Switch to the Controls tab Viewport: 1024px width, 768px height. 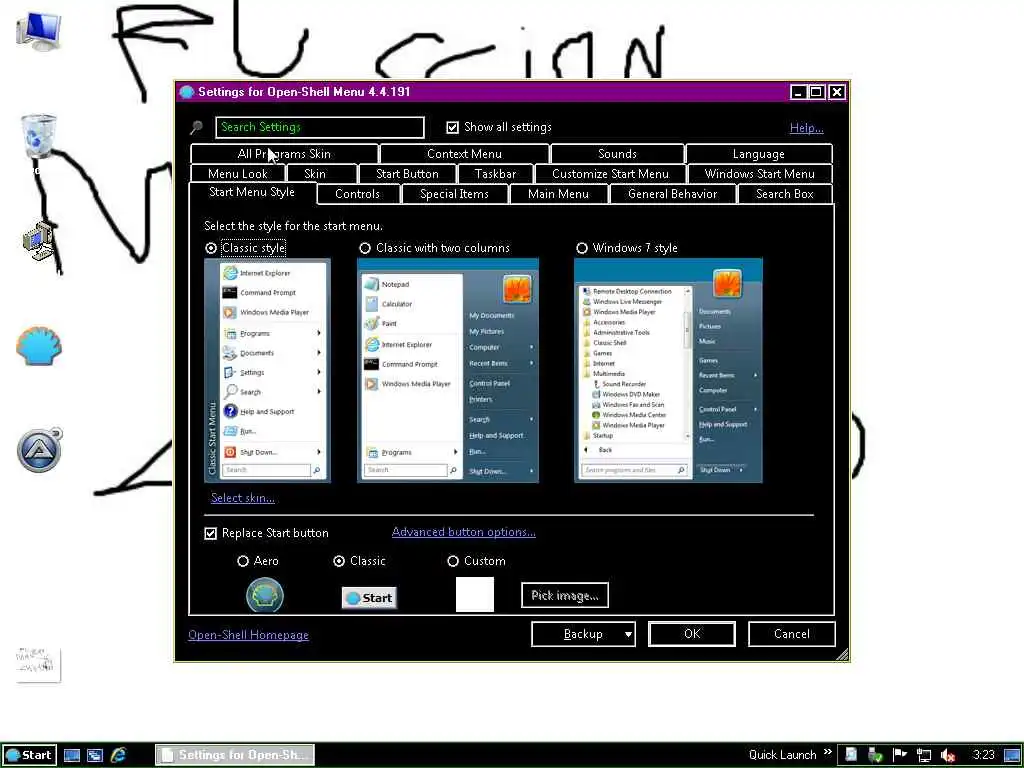(x=357, y=194)
